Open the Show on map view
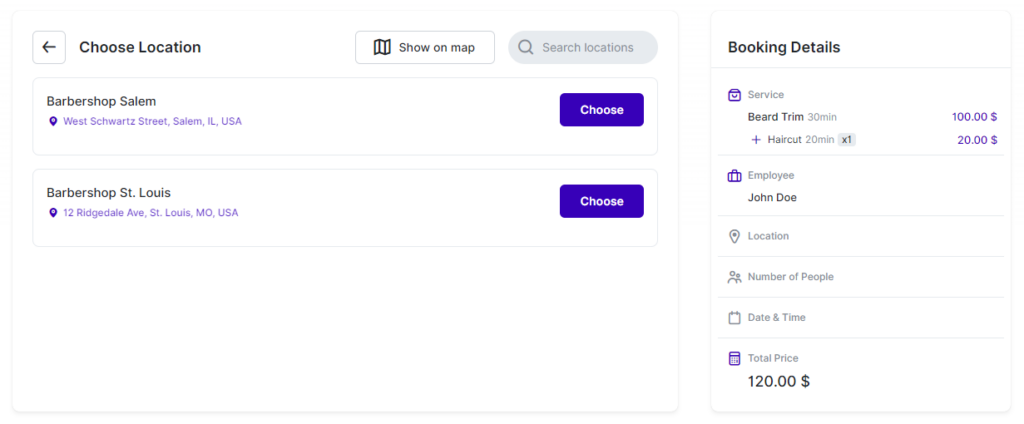This screenshot has height=424, width=1024. pyautogui.click(x=425, y=47)
